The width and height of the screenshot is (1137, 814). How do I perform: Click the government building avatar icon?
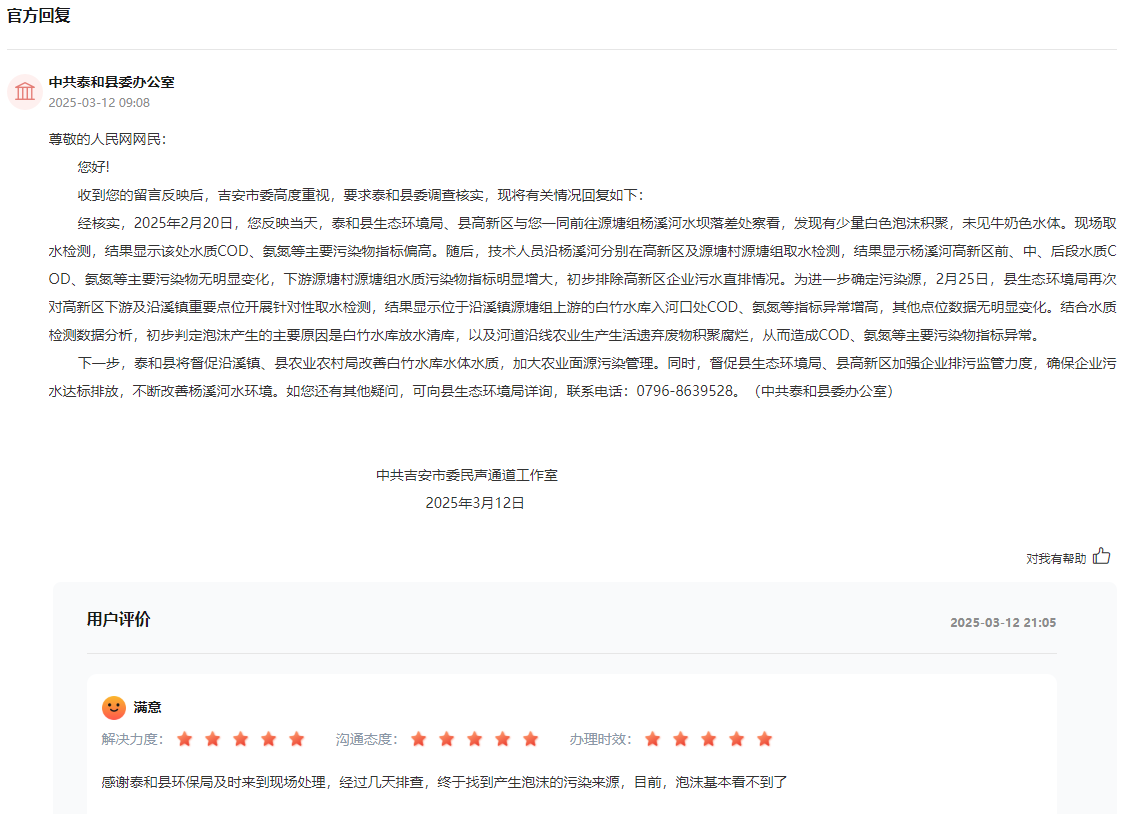[x=25, y=91]
